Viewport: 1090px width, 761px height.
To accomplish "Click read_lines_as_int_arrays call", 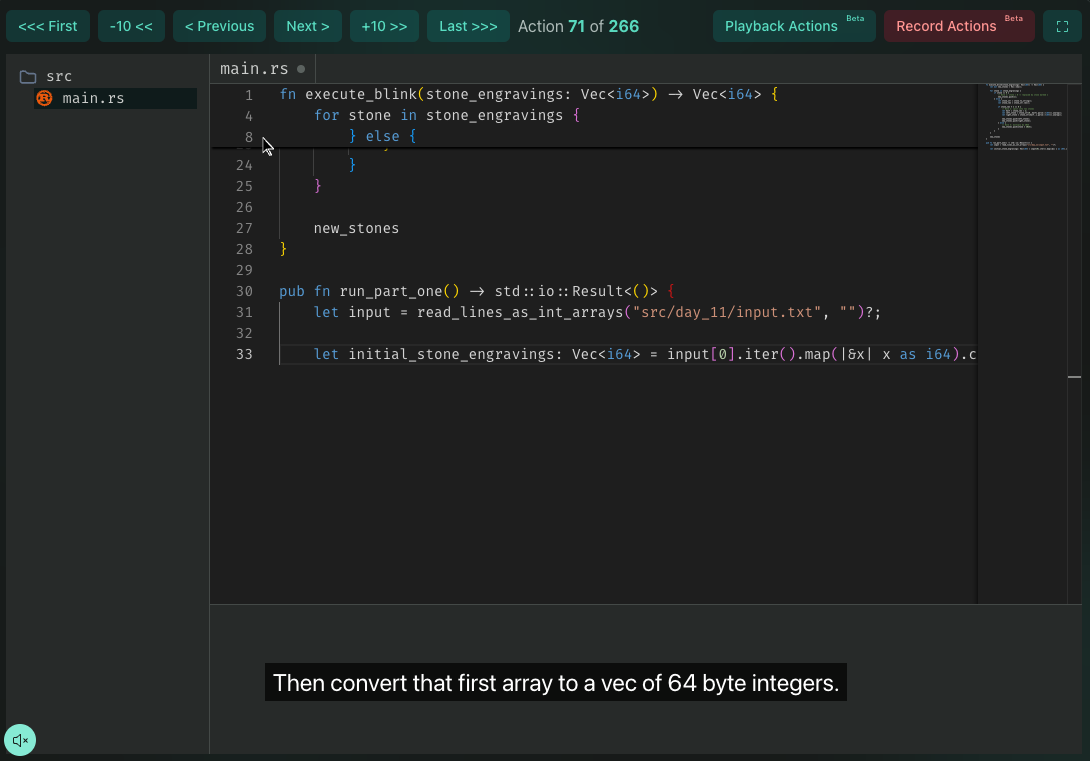I will [x=520, y=313].
